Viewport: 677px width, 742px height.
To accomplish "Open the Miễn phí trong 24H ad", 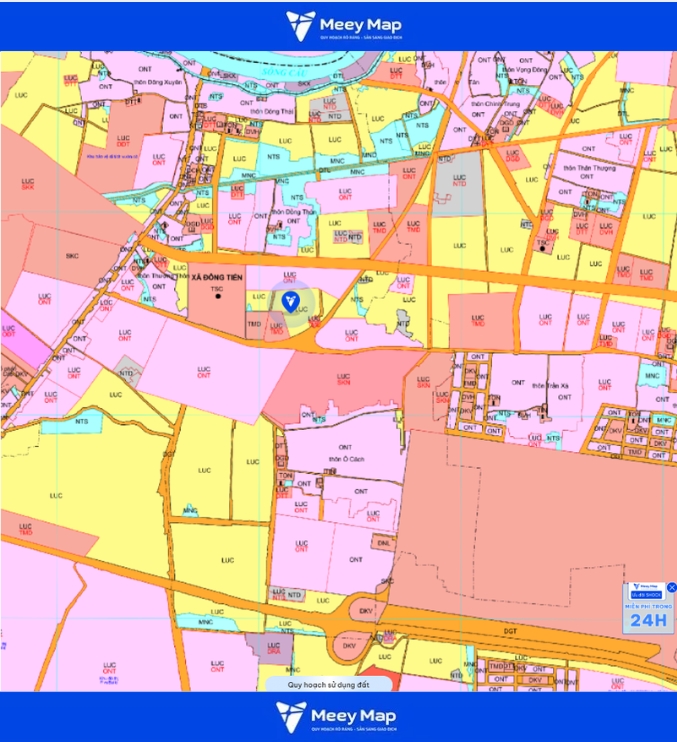I will 648,609.
